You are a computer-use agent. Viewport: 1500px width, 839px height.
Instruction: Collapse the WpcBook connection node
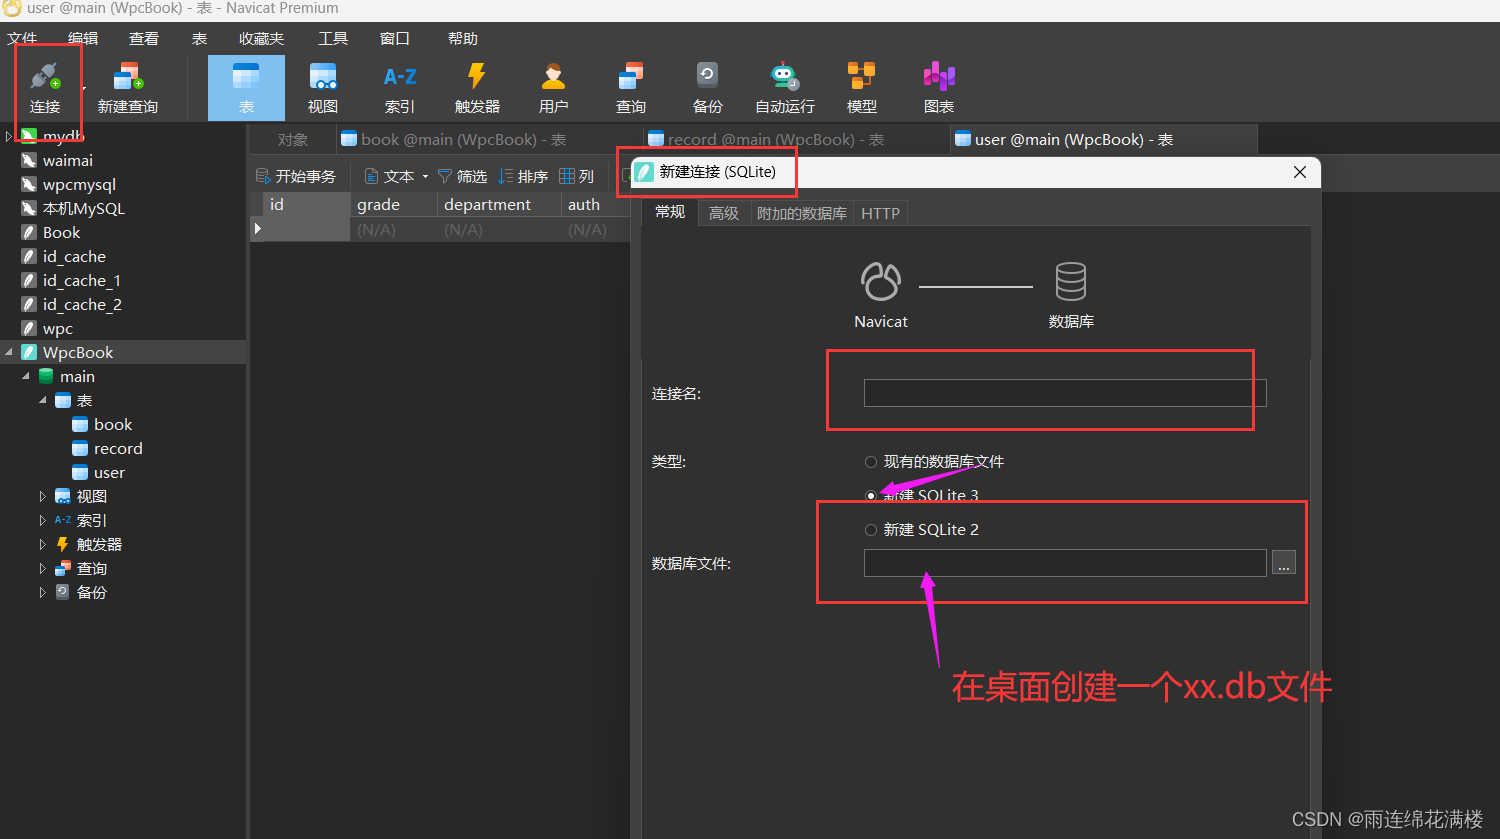(x=9, y=352)
